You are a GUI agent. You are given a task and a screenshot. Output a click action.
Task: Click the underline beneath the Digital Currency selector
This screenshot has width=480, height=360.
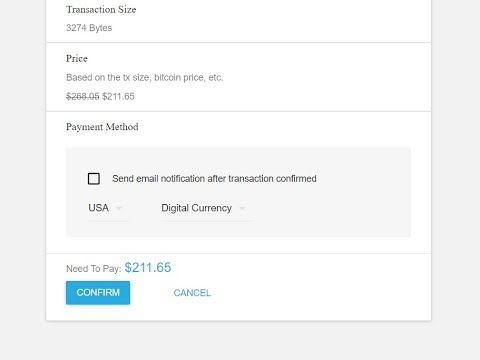point(206,221)
